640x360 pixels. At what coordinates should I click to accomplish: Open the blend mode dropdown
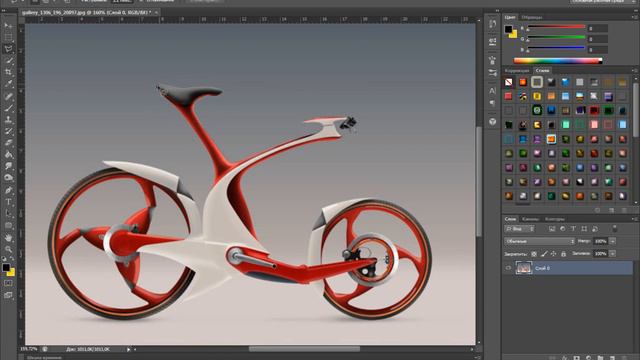pyautogui.click(x=539, y=242)
